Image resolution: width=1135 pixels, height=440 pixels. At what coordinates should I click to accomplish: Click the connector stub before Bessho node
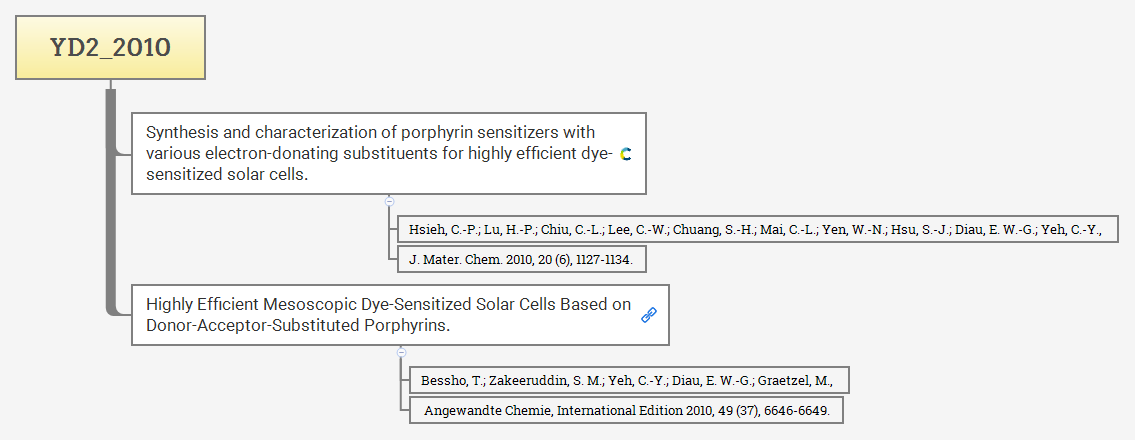coord(404,381)
